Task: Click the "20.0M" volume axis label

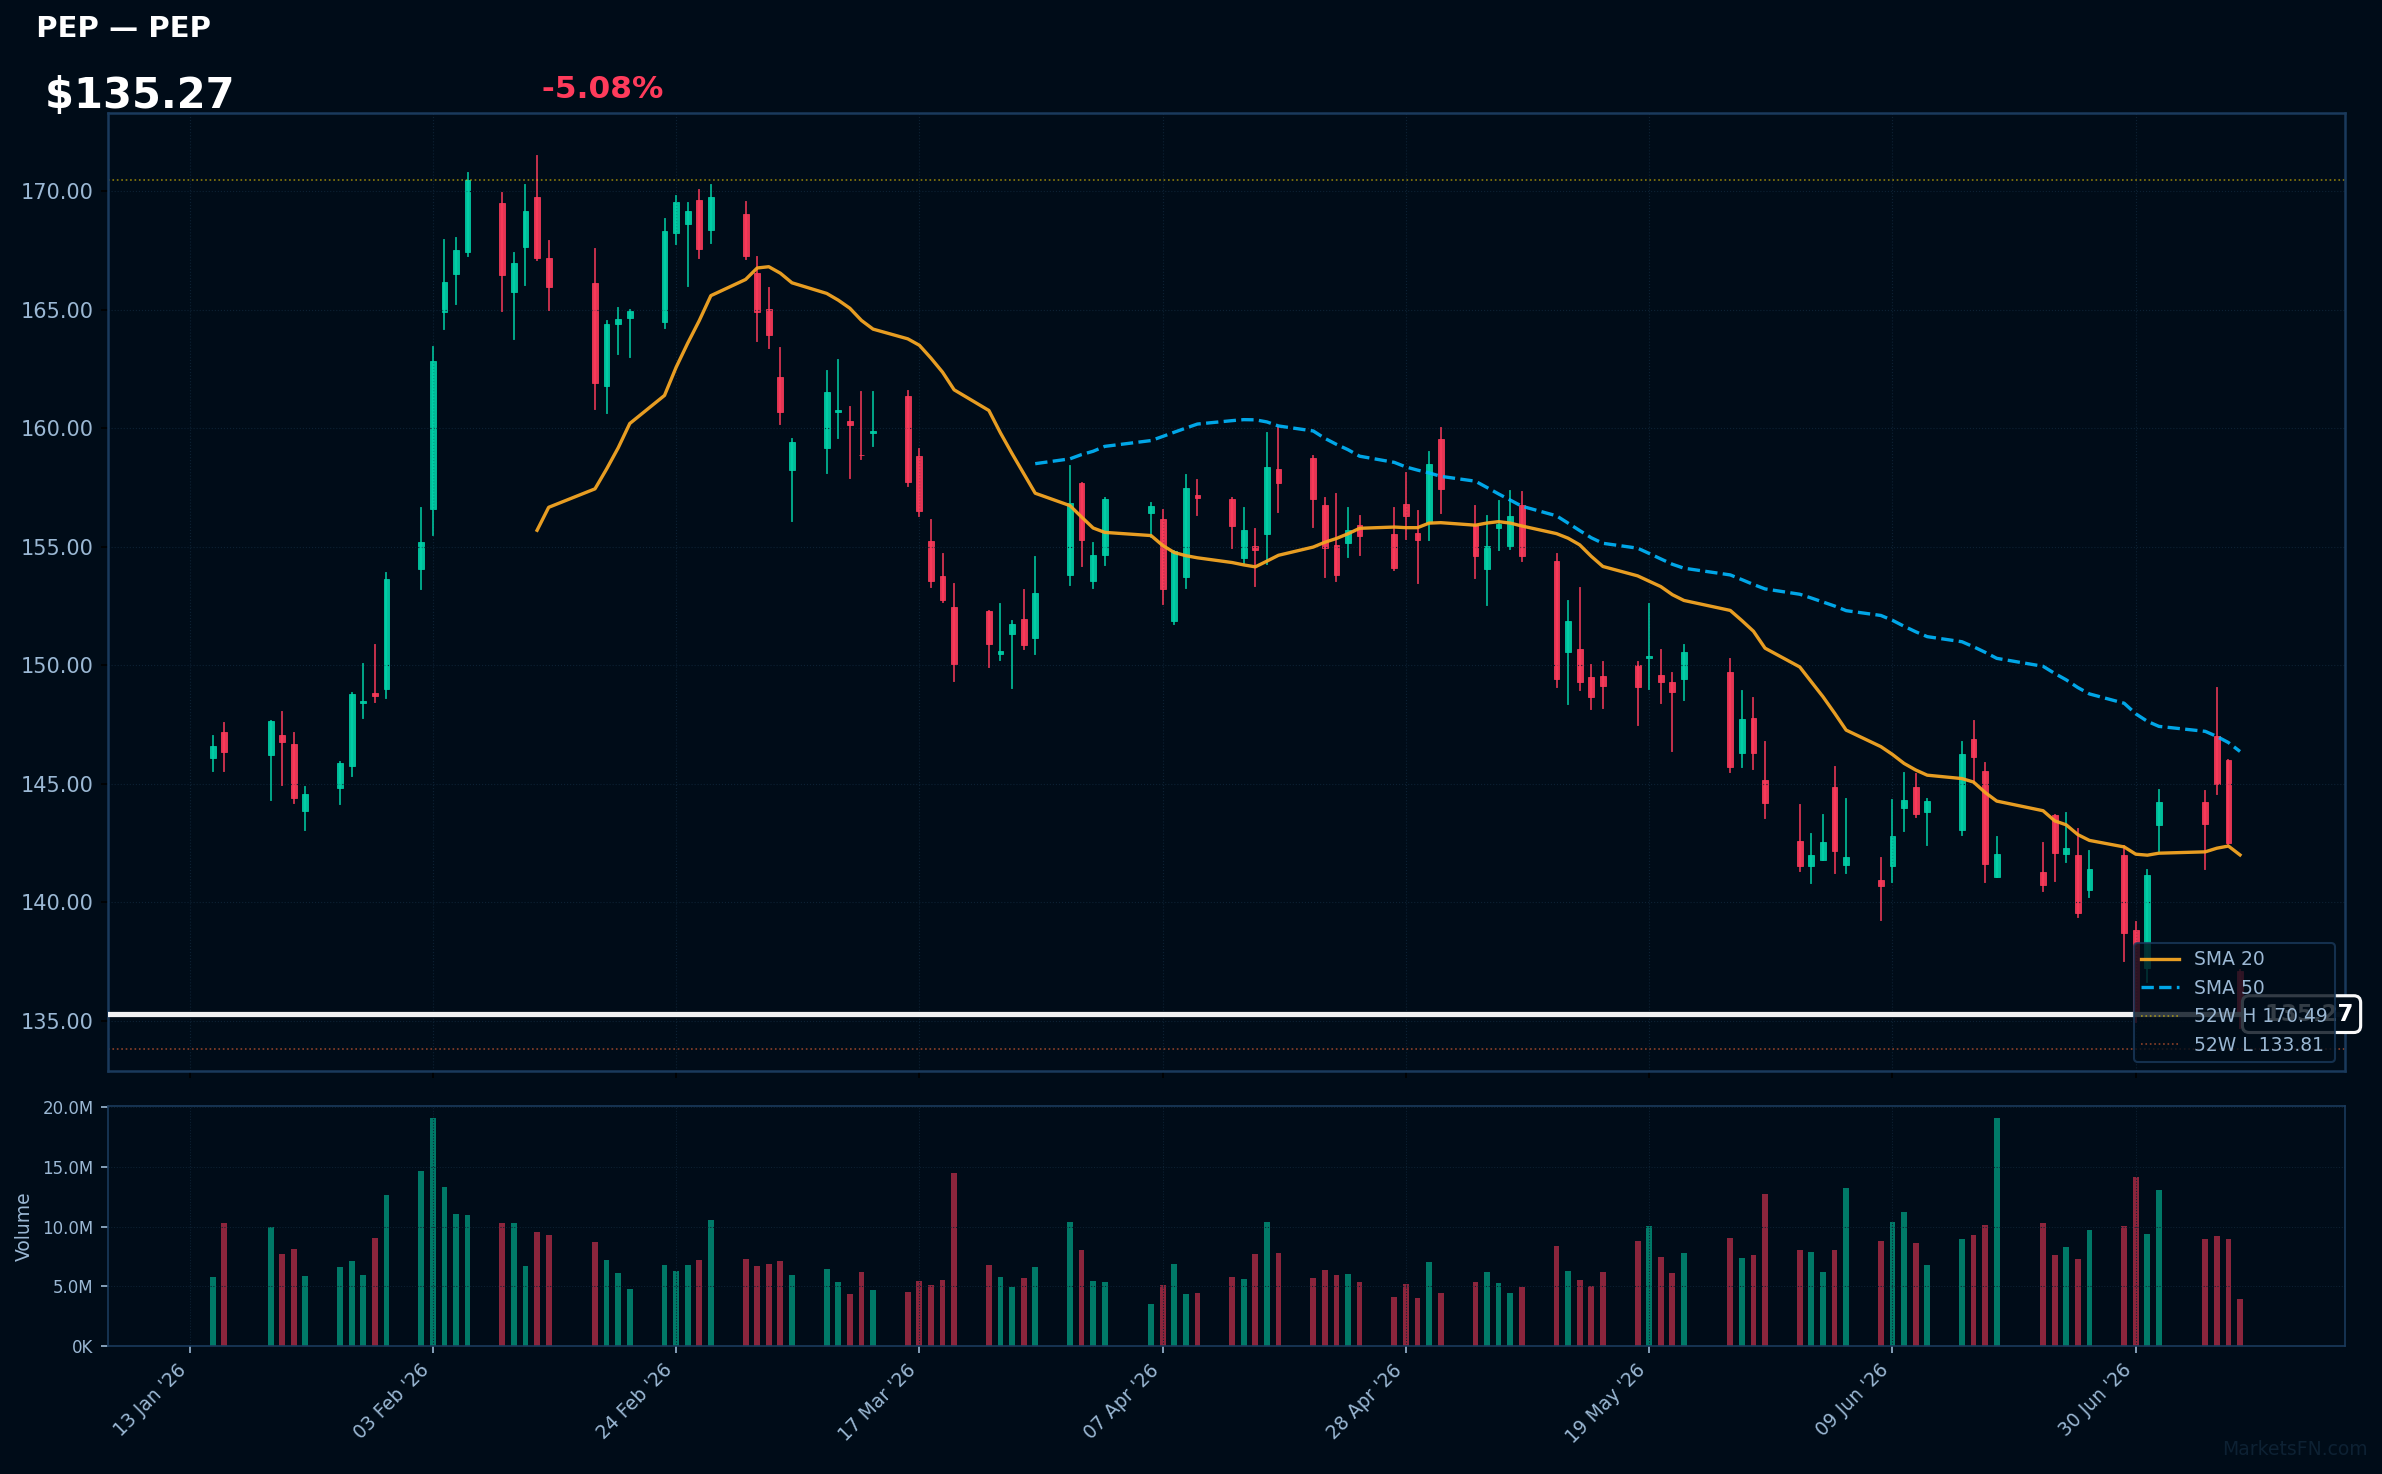Action: [x=68, y=1108]
